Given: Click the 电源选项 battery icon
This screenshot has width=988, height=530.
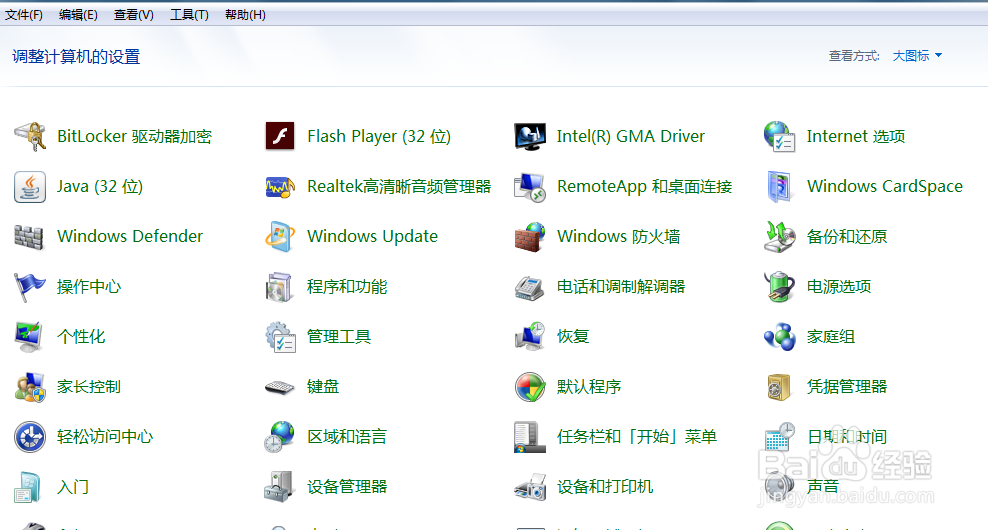Looking at the screenshot, I should tap(779, 287).
